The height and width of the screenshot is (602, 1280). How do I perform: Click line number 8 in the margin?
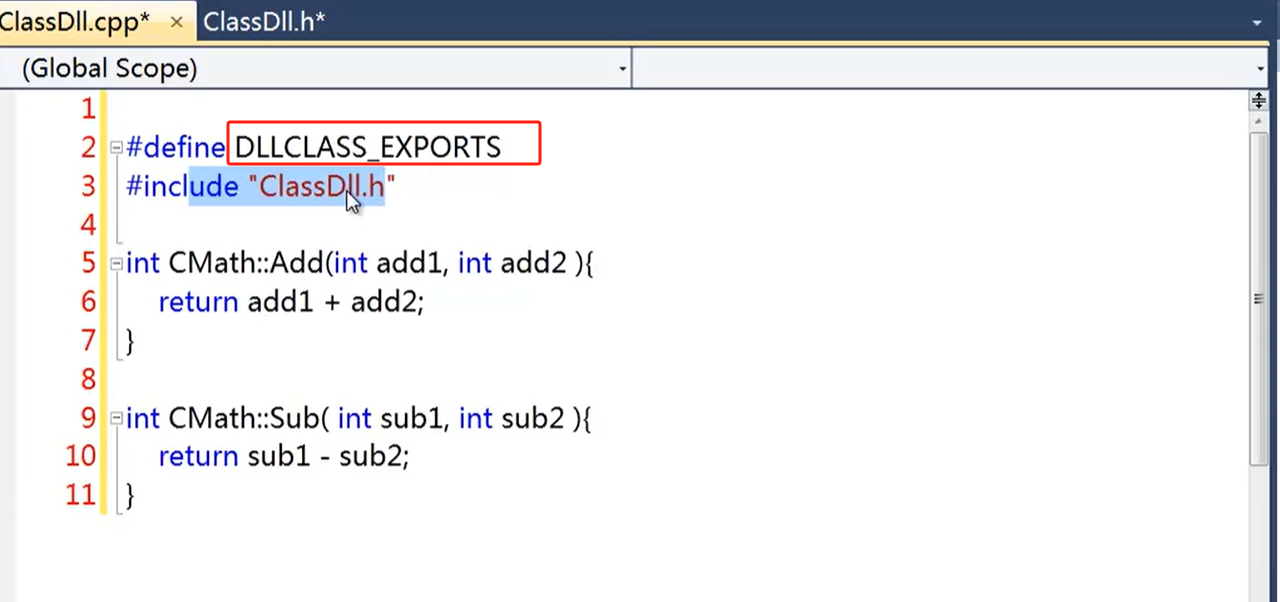88,380
